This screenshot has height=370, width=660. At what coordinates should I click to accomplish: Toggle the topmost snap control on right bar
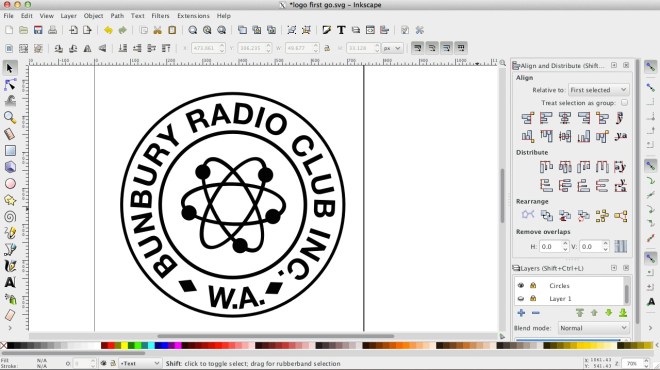(650, 67)
